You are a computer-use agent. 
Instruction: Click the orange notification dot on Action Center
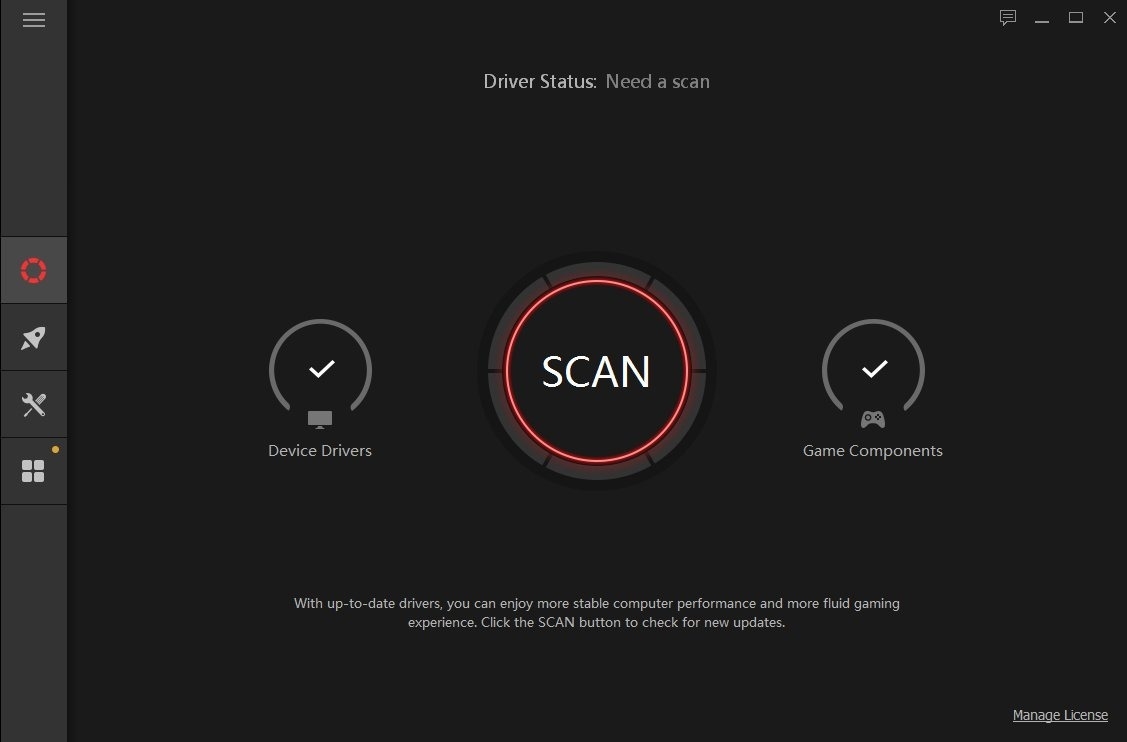(55, 450)
